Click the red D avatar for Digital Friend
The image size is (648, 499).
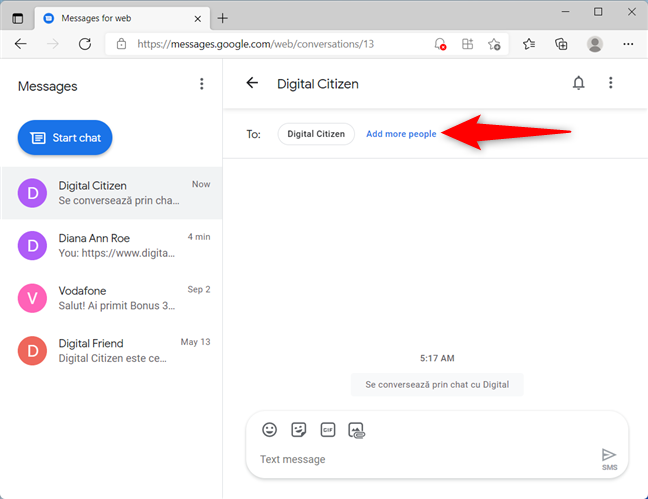pyautogui.click(x=32, y=351)
